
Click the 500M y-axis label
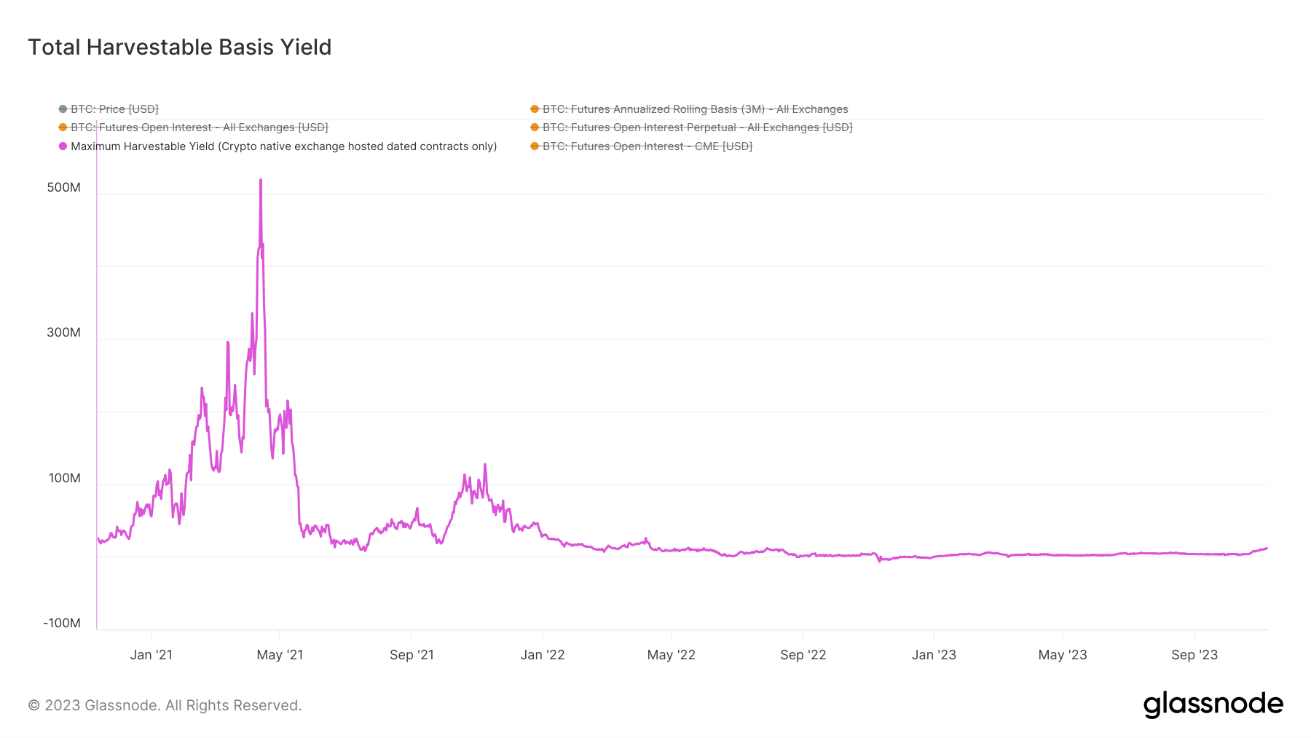[x=63, y=188]
